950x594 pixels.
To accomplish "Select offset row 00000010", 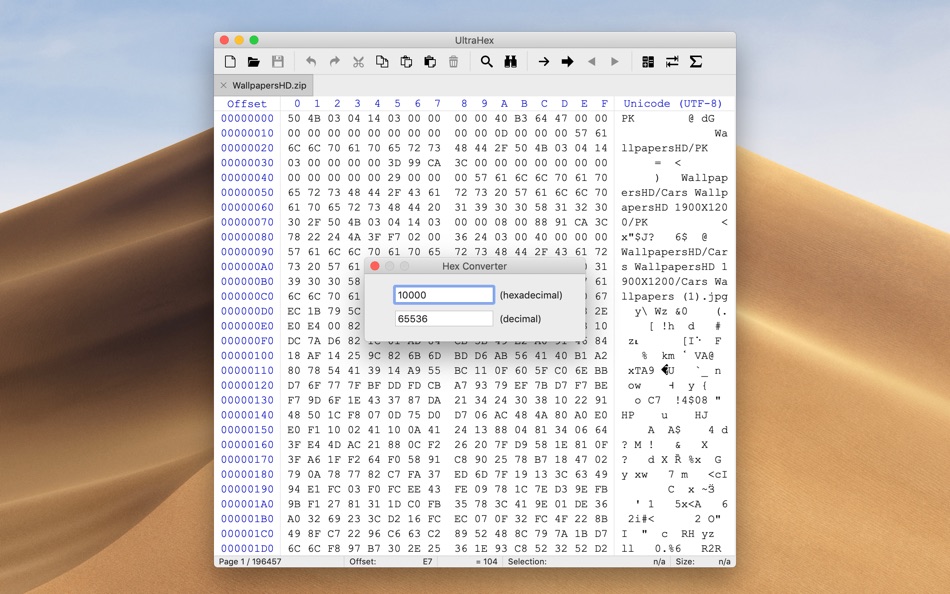I will [x=247, y=133].
